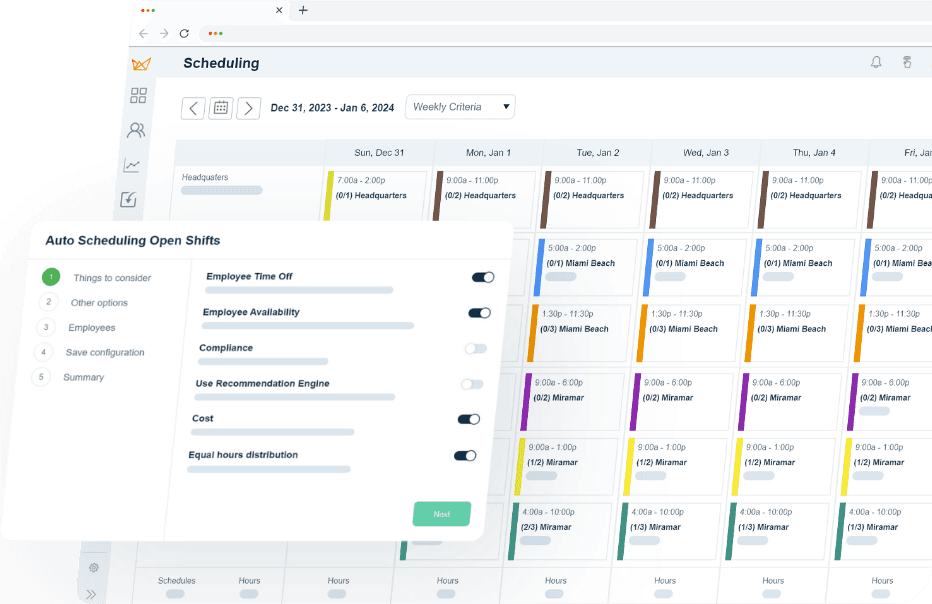This screenshot has height=604, width=932.
Task: Click the user profile icon top right
Action: click(x=907, y=62)
